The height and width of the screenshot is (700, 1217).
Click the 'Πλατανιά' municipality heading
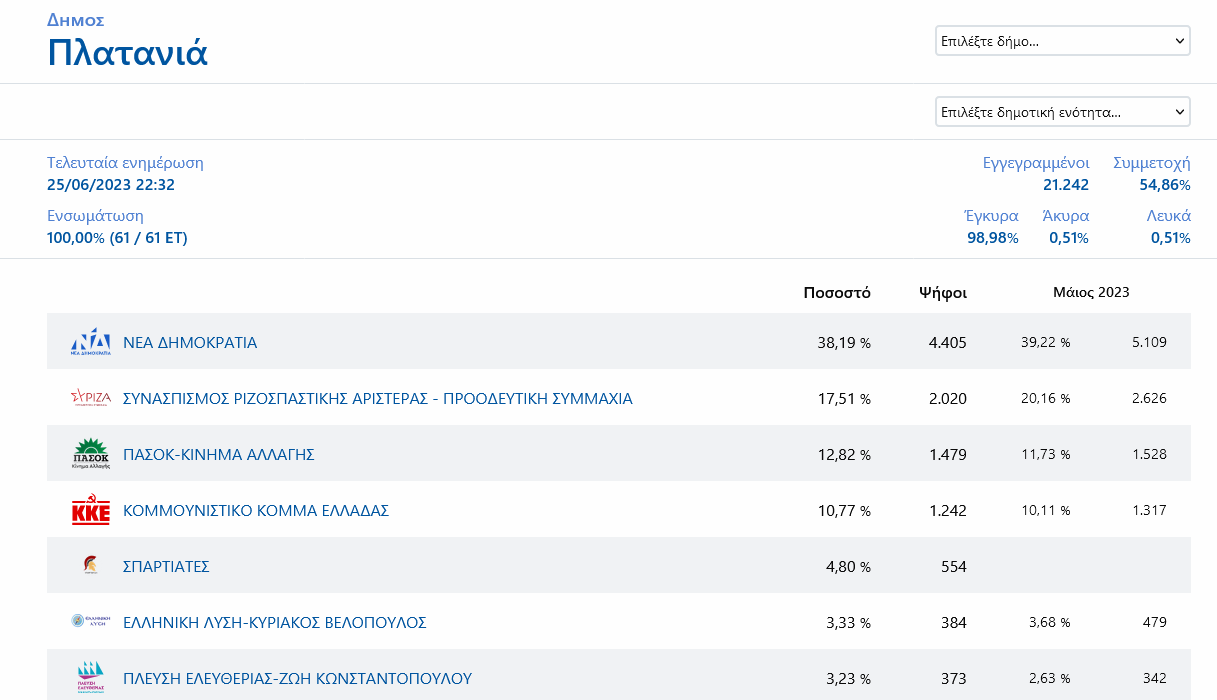coord(128,52)
